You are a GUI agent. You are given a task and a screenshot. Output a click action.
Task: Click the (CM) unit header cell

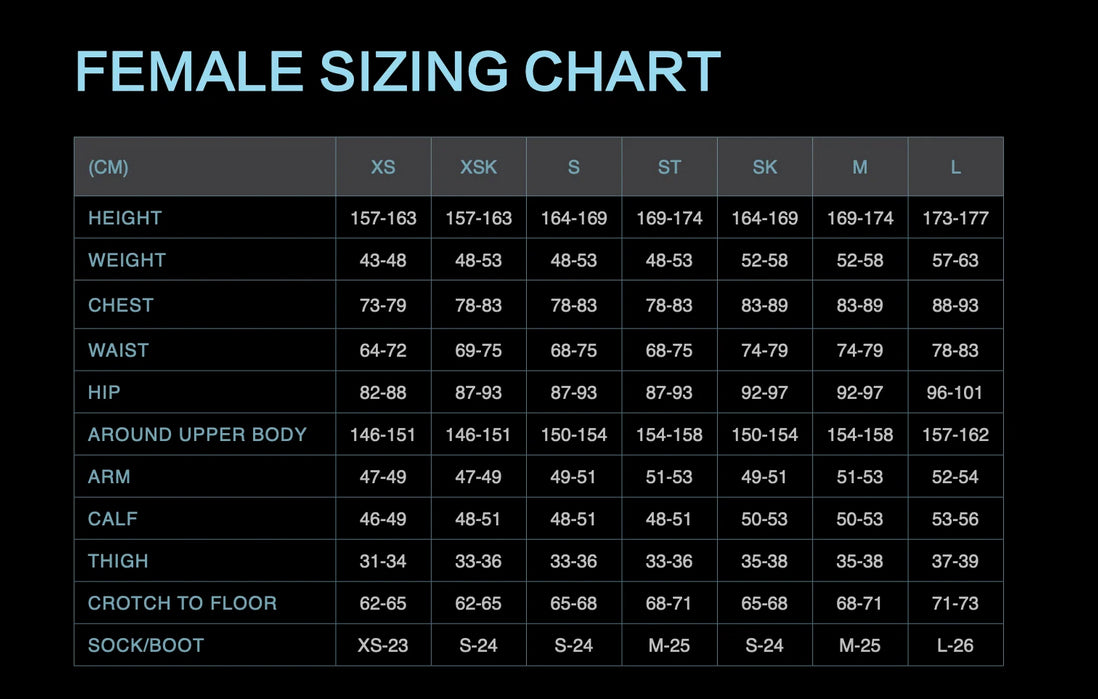click(108, 167)
